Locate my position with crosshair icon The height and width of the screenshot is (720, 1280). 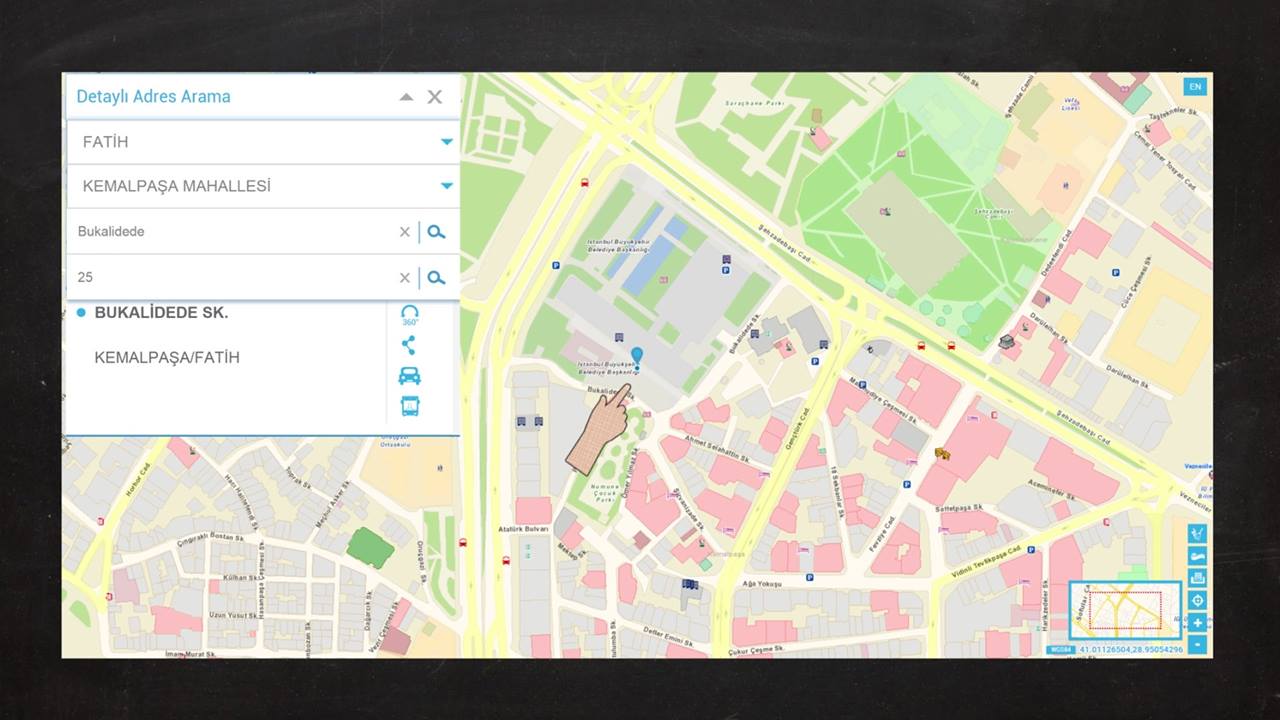tap(1197, 600)
